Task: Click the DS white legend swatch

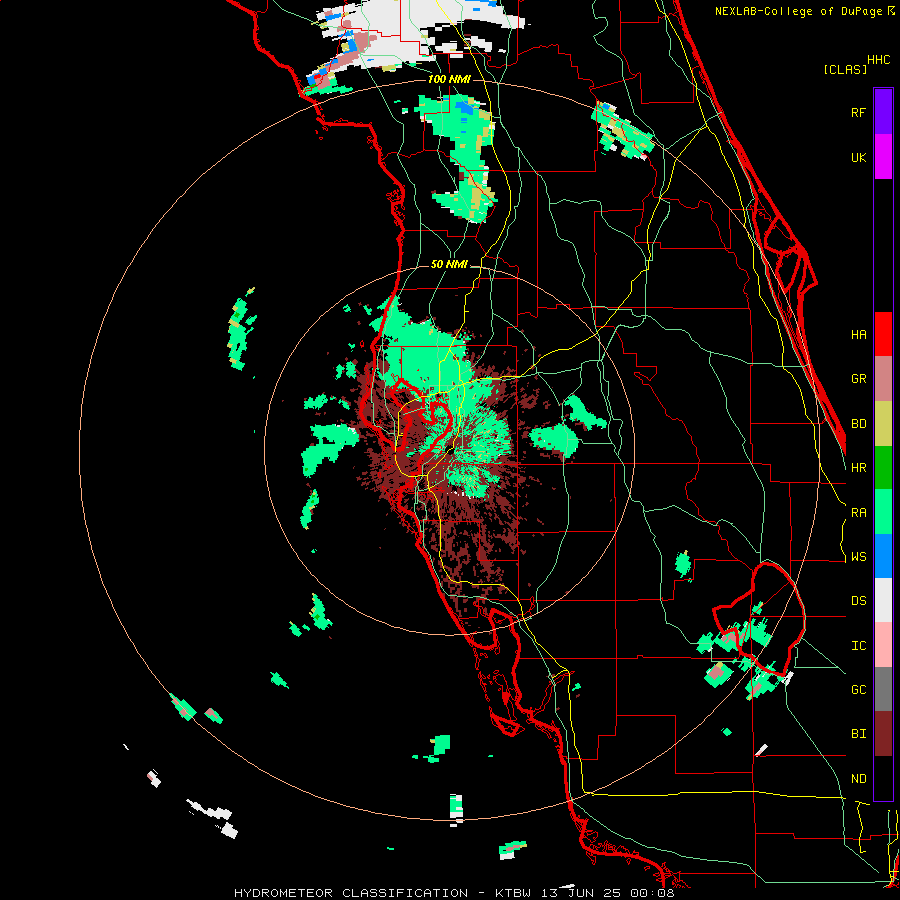Action: tap(883, 601)
